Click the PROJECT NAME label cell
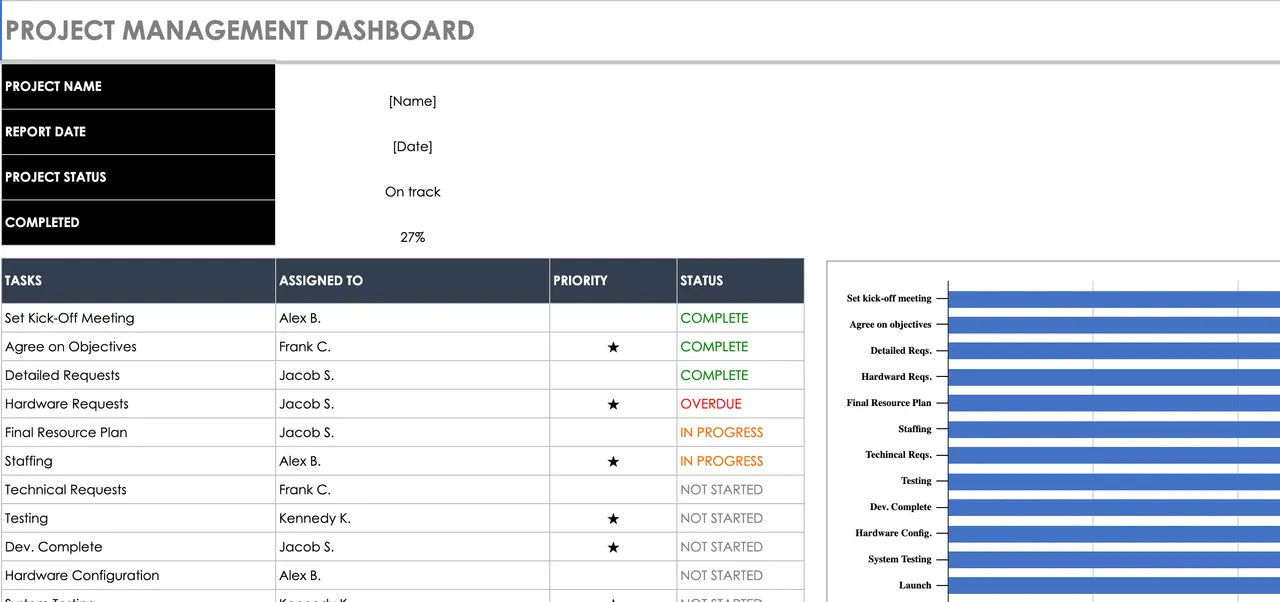 [138, 86]
